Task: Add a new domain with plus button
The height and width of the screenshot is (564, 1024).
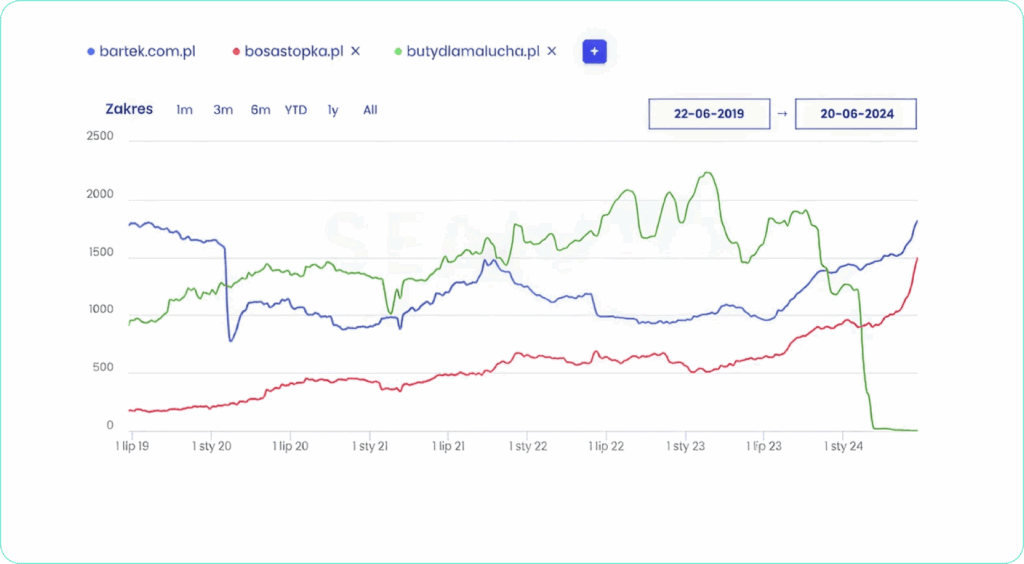Action: coord(595,51)
